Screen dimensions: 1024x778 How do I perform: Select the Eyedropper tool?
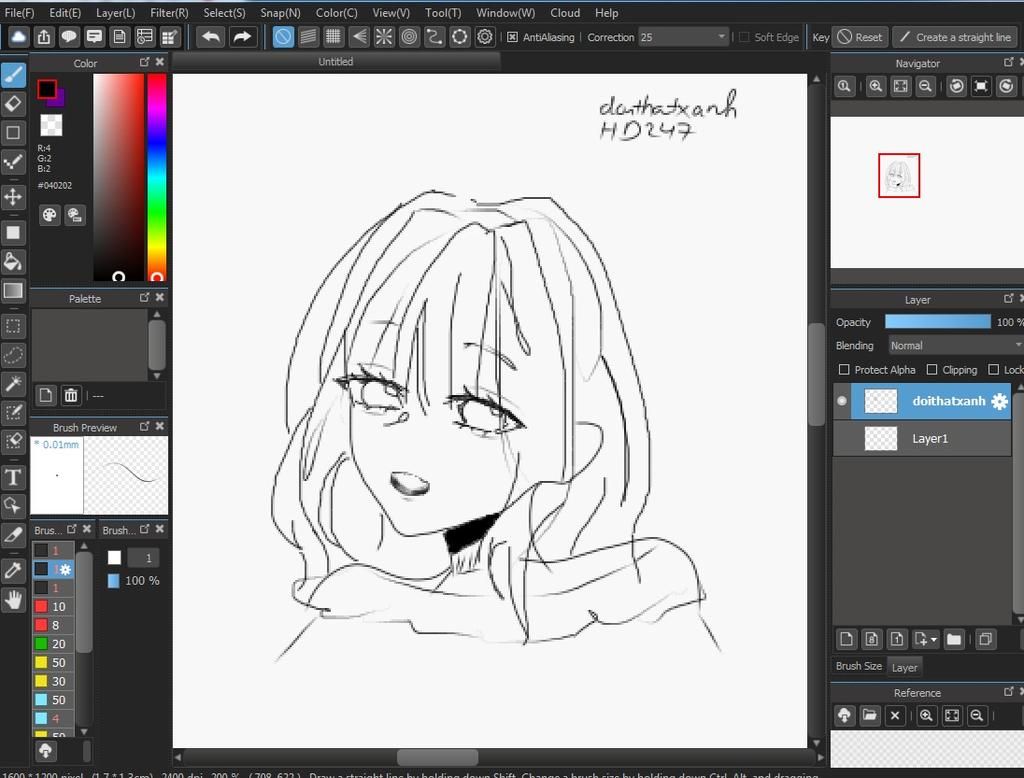click(13, 570)
